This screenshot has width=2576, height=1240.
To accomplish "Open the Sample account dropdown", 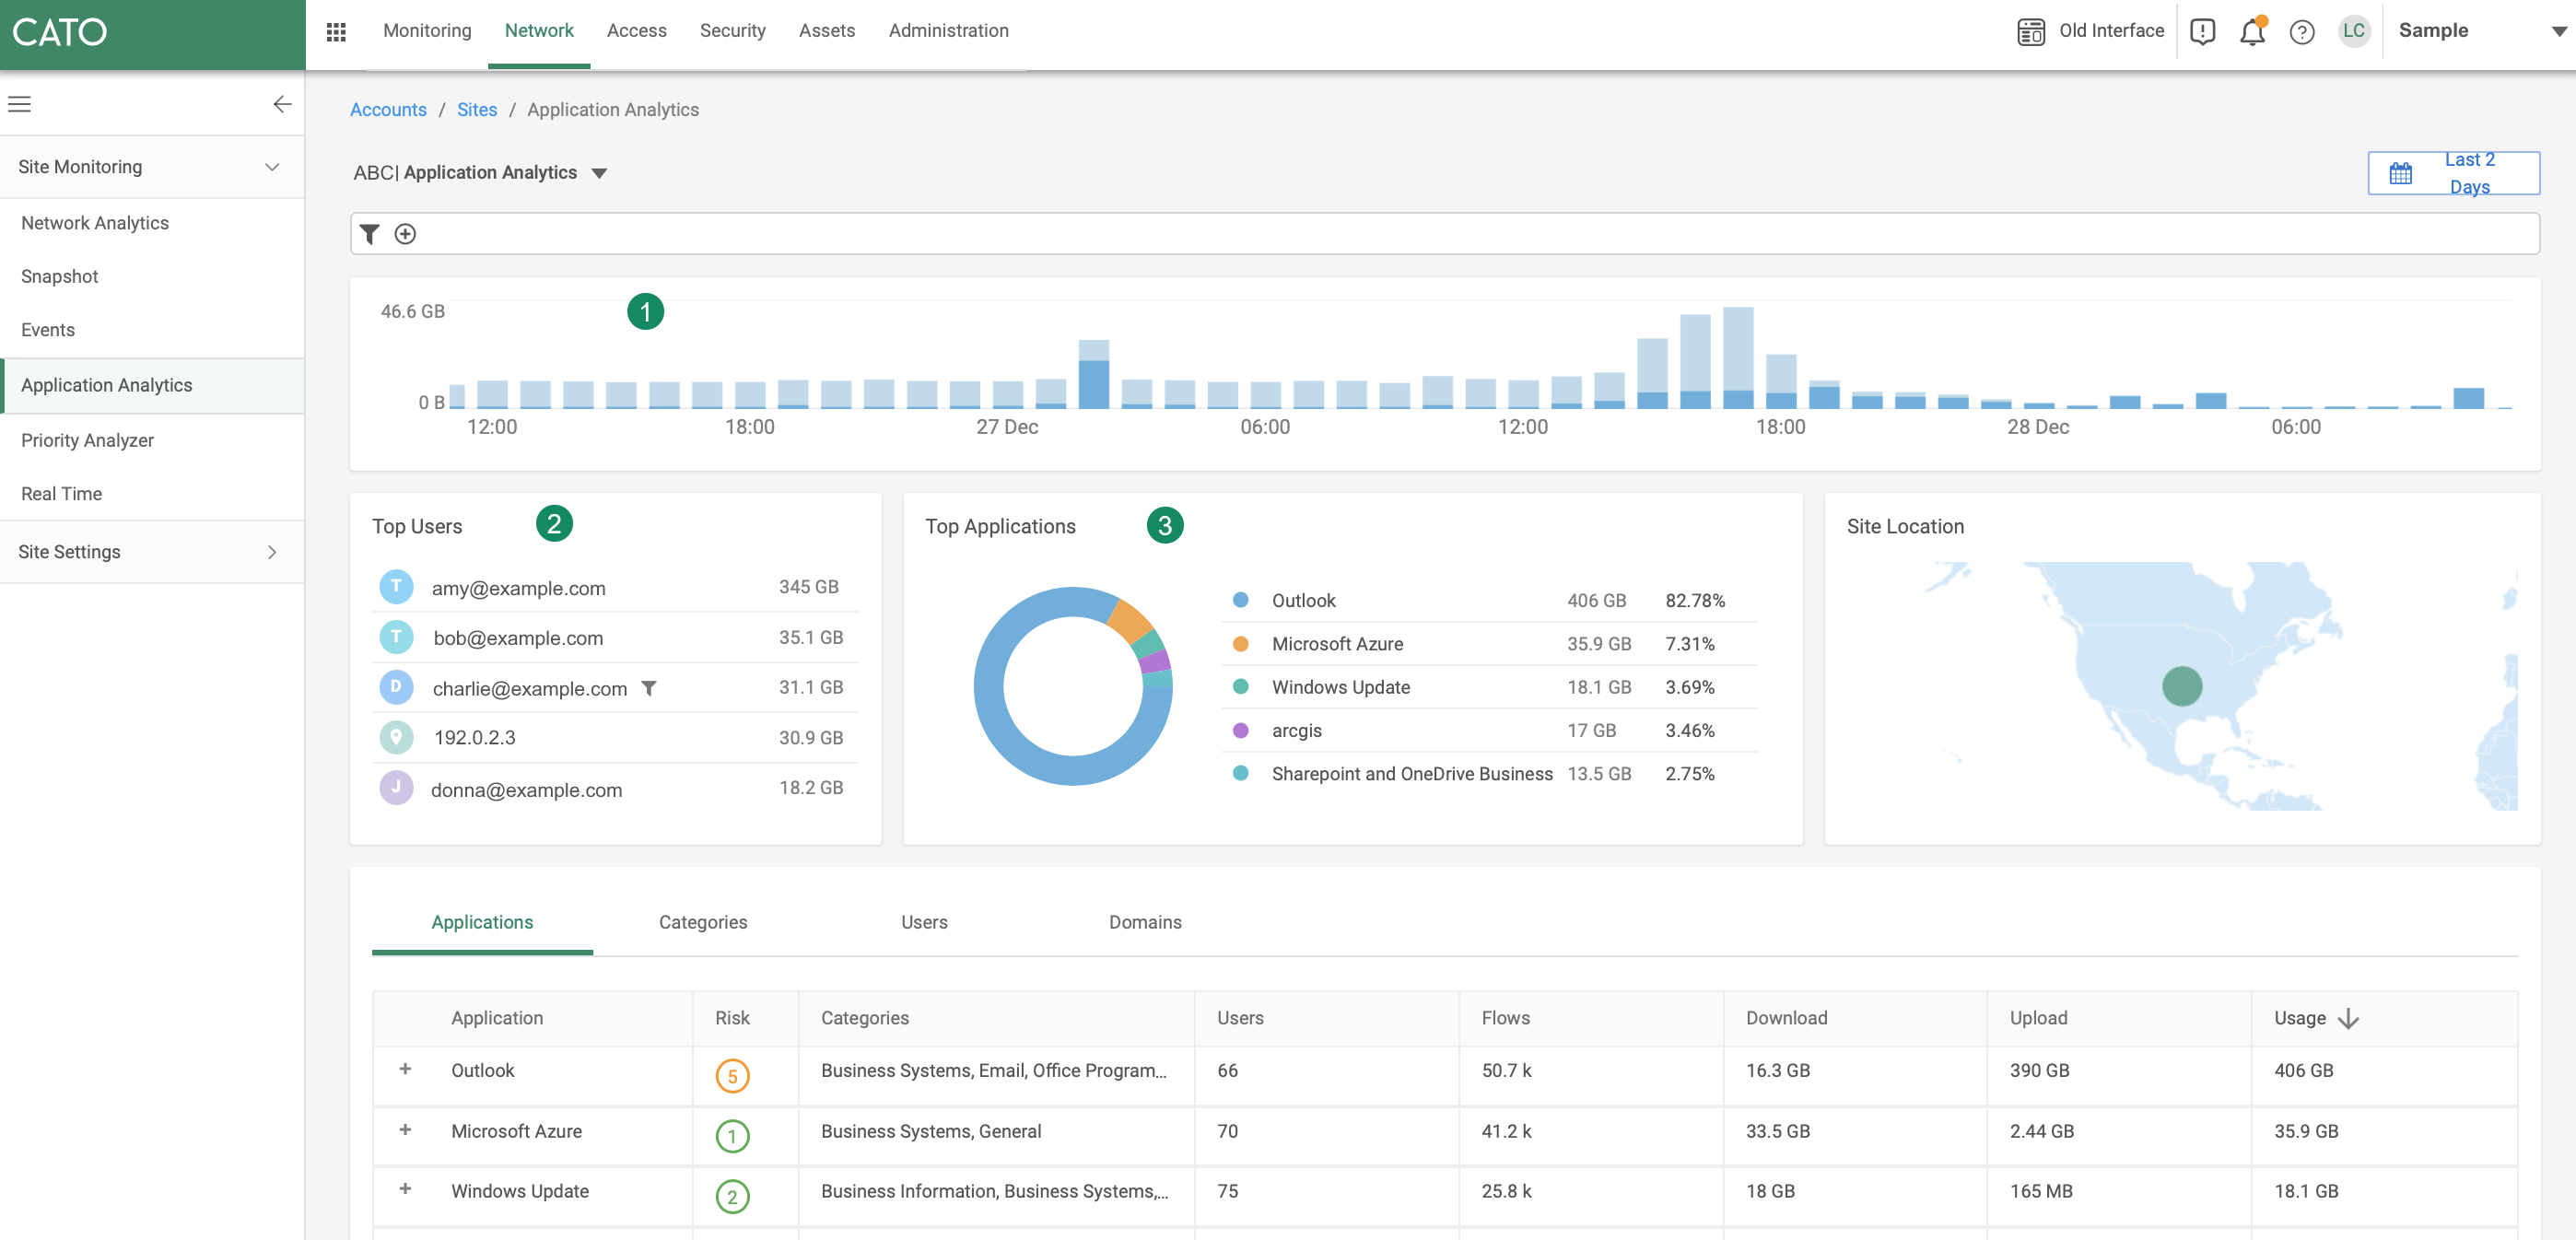I will pyautogui.click(x=2558, y=31).
